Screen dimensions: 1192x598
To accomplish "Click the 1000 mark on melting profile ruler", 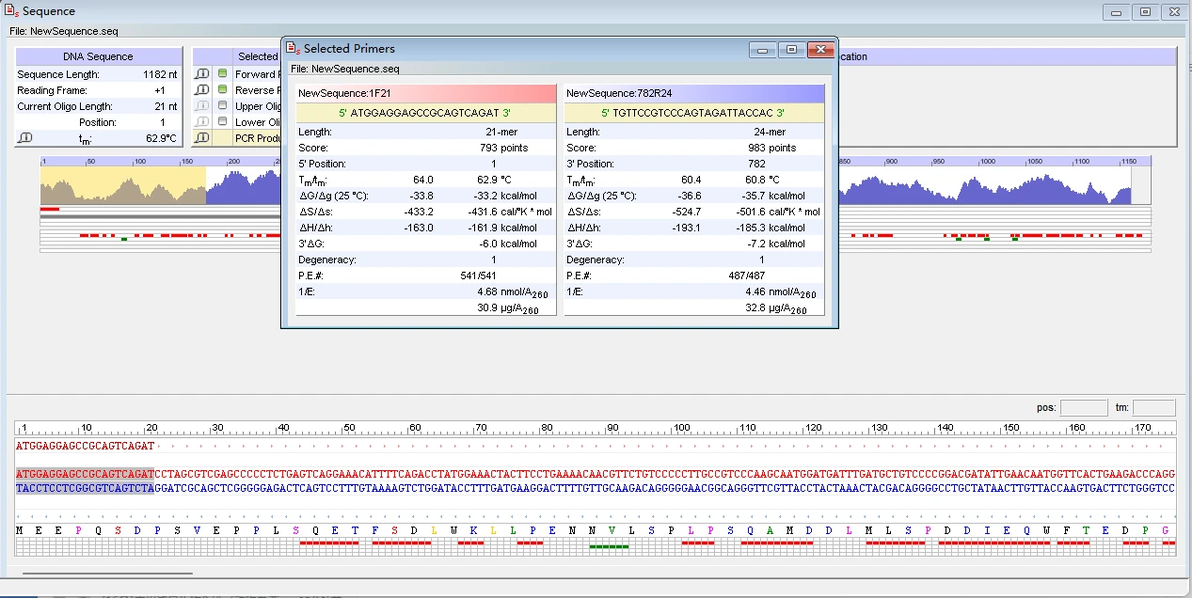I will (987, 161).
